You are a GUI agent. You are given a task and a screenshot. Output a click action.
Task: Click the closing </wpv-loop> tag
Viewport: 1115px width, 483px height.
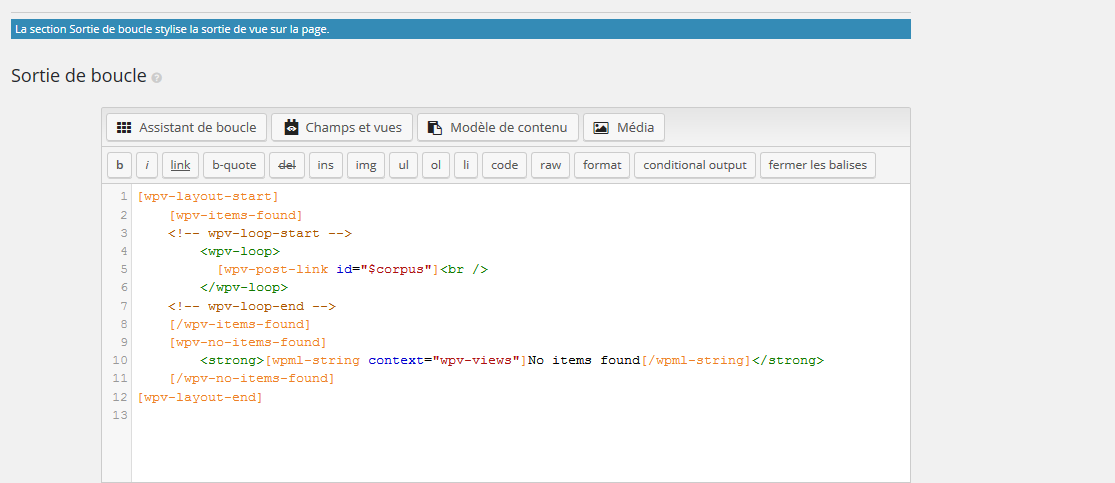point(244,287)
